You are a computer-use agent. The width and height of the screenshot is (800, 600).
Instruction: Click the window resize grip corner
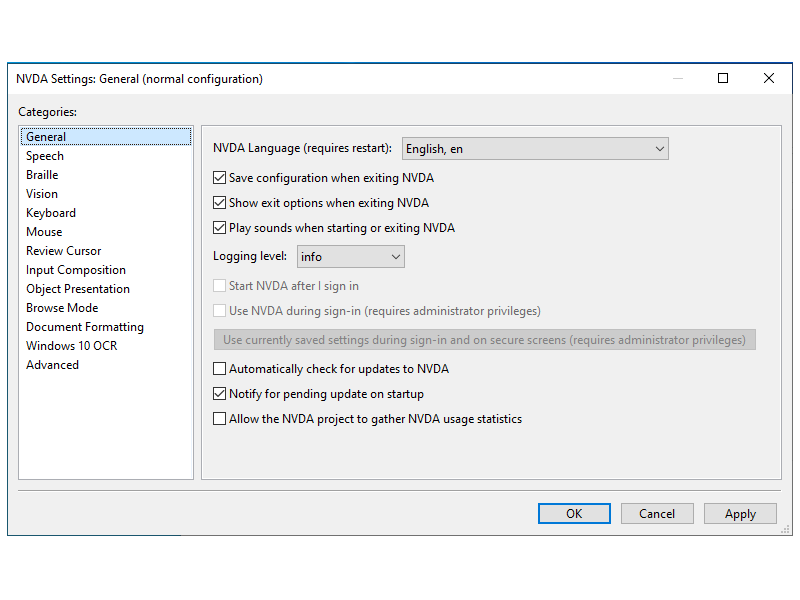coord(786,530)
